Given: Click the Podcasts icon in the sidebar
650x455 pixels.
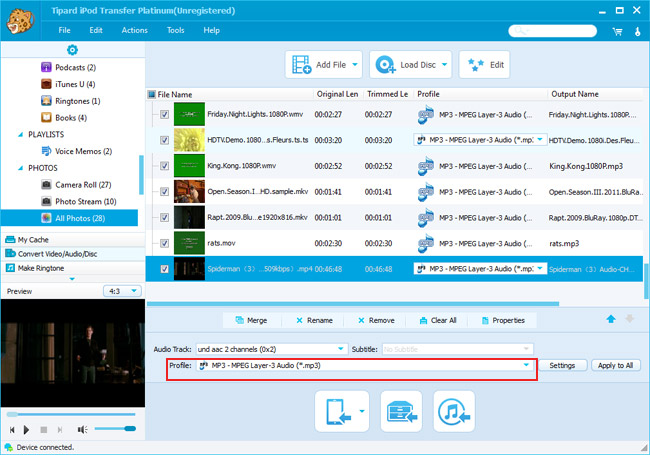Looking at the screenshot, I should (46, 67).
